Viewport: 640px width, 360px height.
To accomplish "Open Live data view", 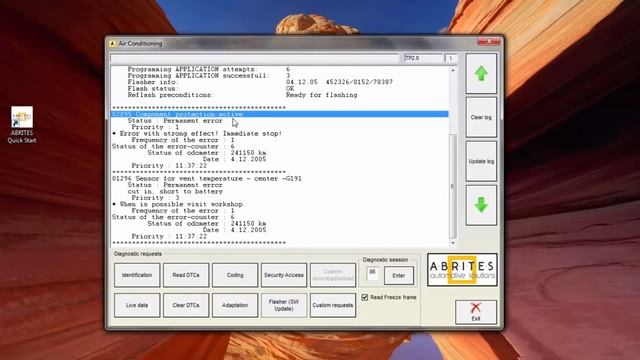I will coord(137,305).
